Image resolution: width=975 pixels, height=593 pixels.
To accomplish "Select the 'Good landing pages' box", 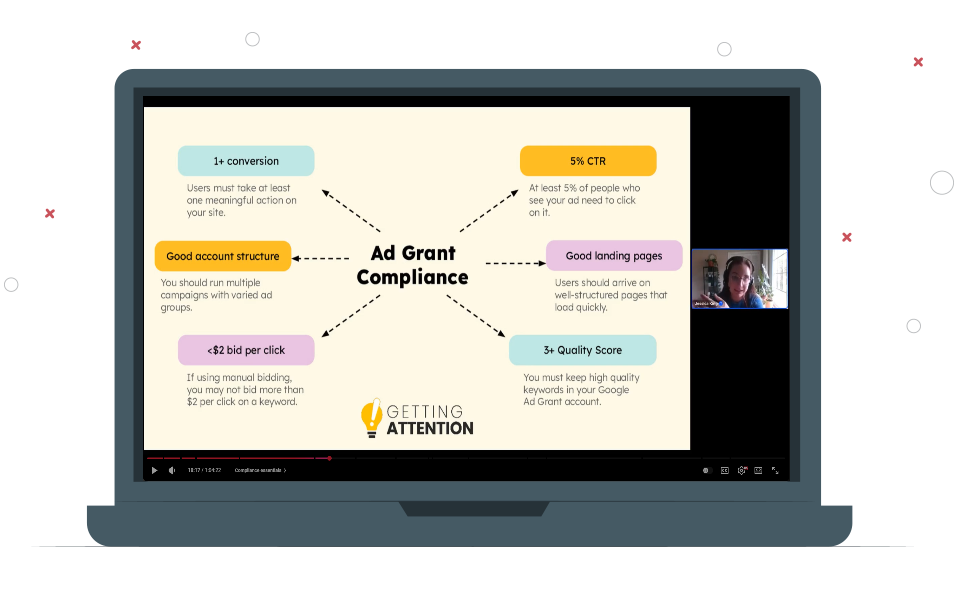I will 614,256.
